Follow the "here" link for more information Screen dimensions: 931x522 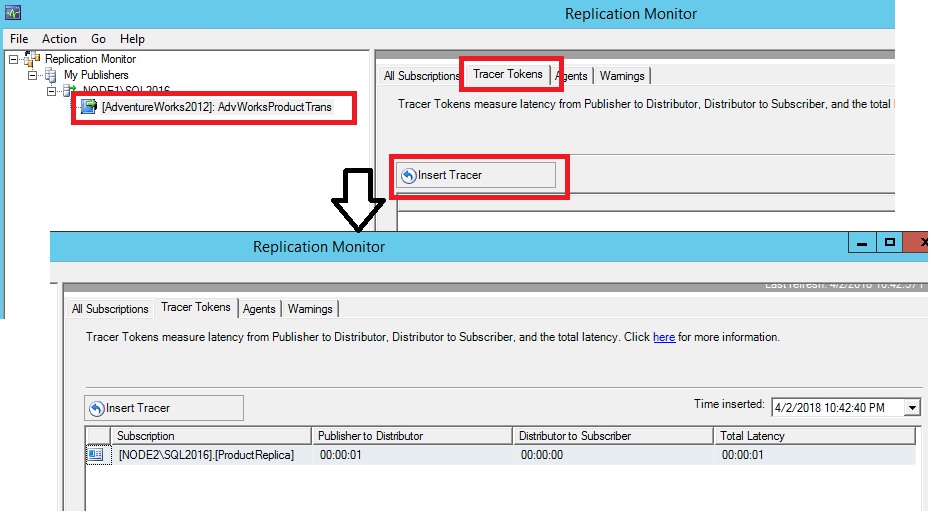click(x=664, y=338)
